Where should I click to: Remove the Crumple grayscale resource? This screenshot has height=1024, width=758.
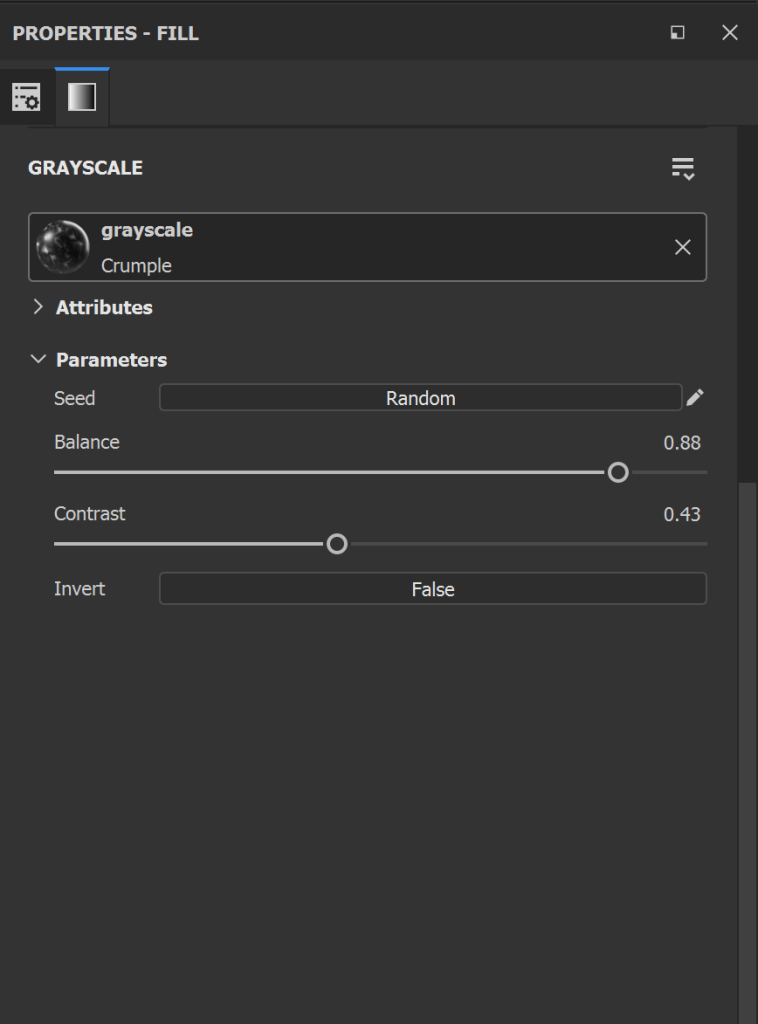pos(683,247)
